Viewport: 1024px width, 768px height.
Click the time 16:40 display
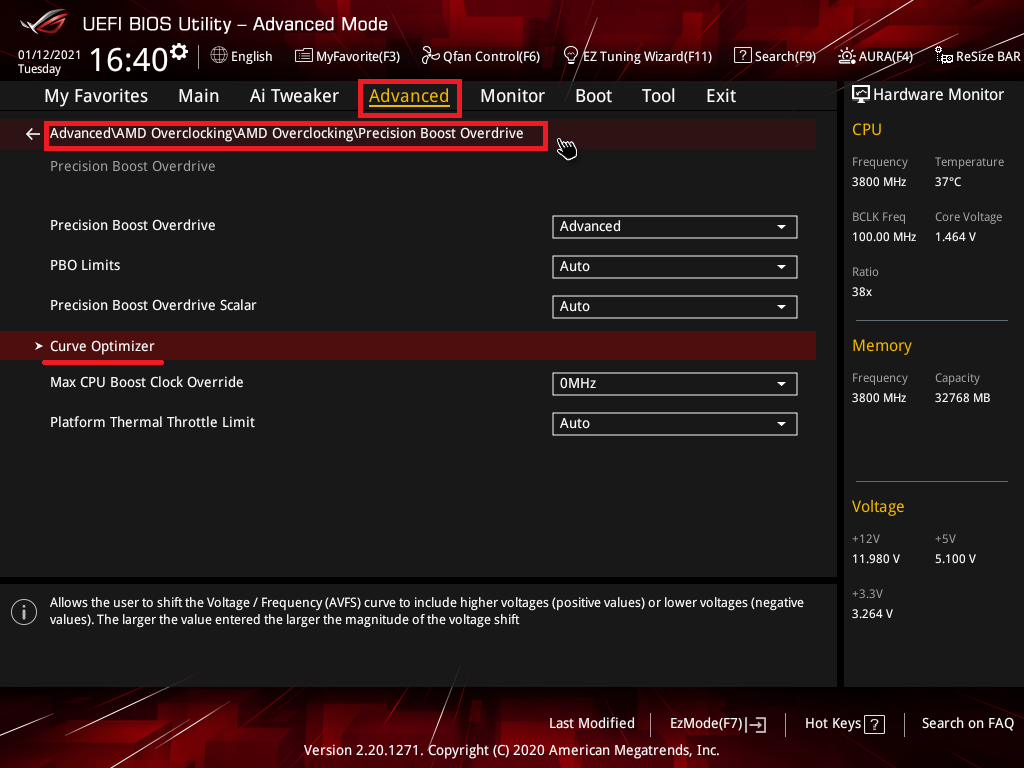pos(129,59)
